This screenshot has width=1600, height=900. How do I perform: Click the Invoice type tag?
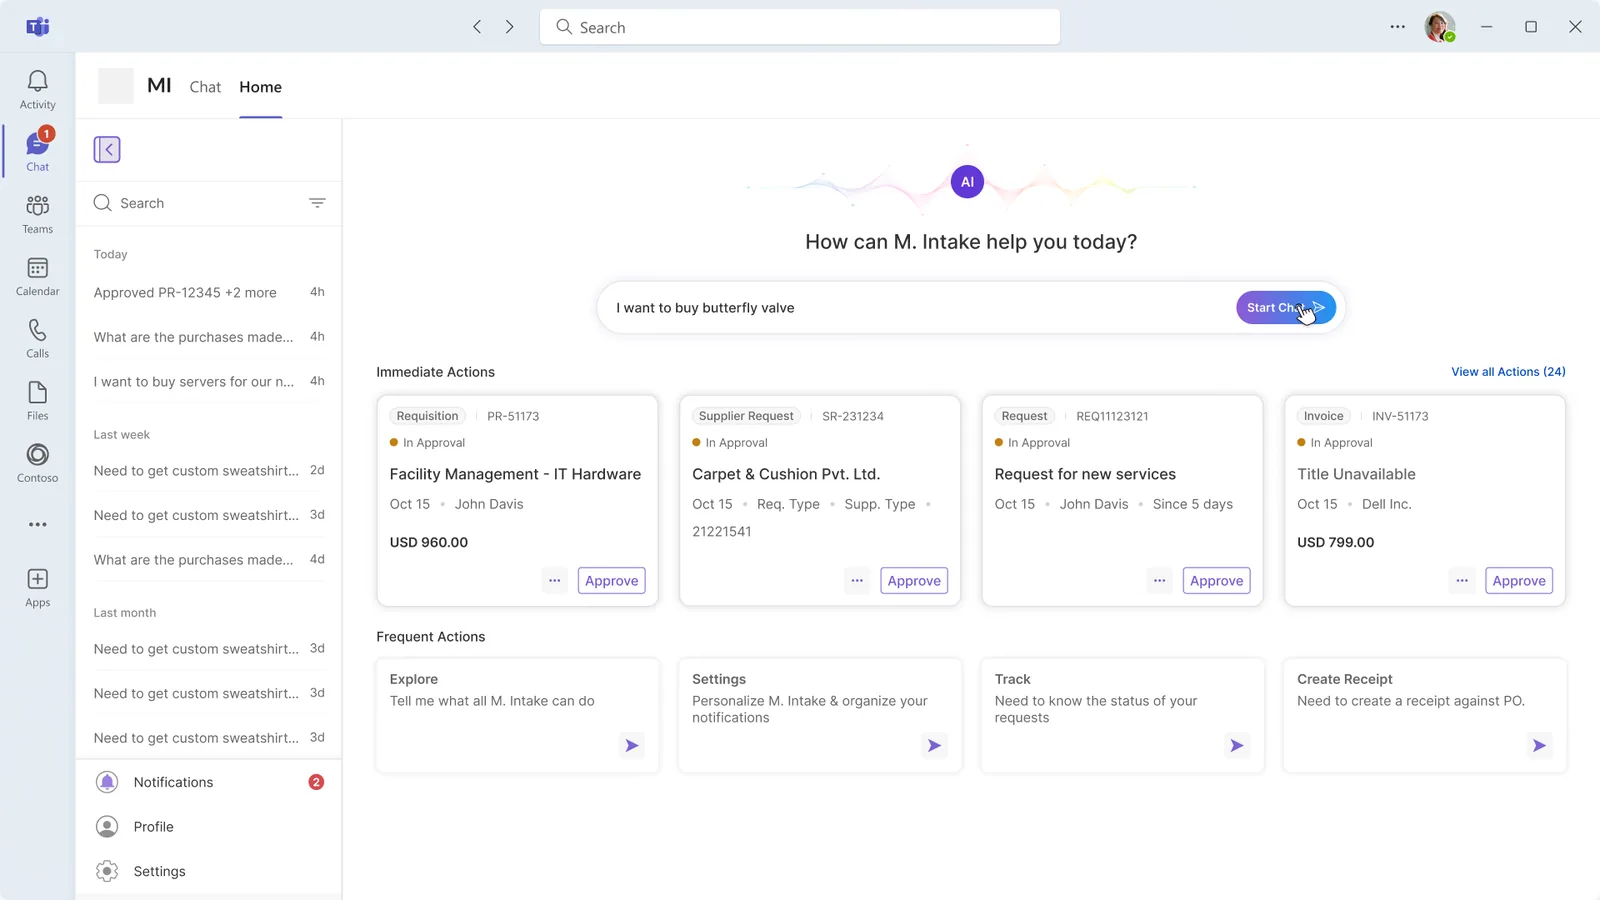(1323, 416)
